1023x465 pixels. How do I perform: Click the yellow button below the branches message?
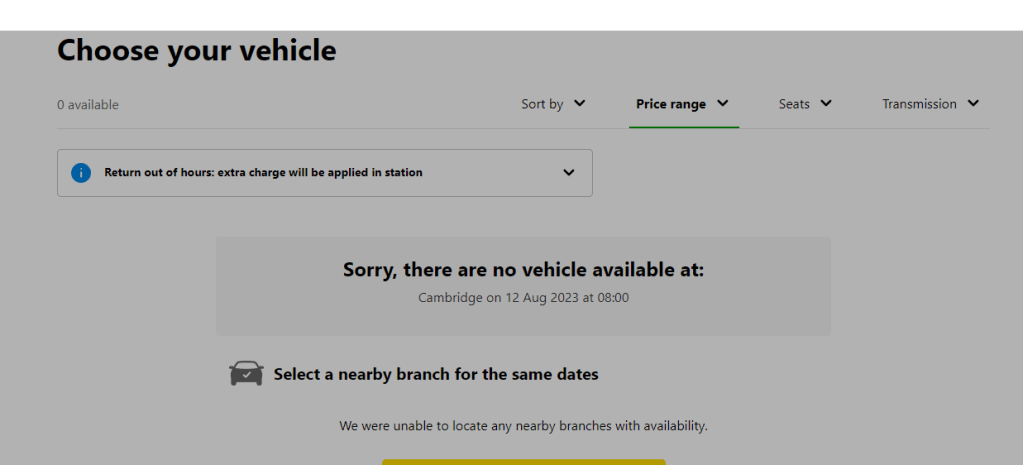(524, 462)
